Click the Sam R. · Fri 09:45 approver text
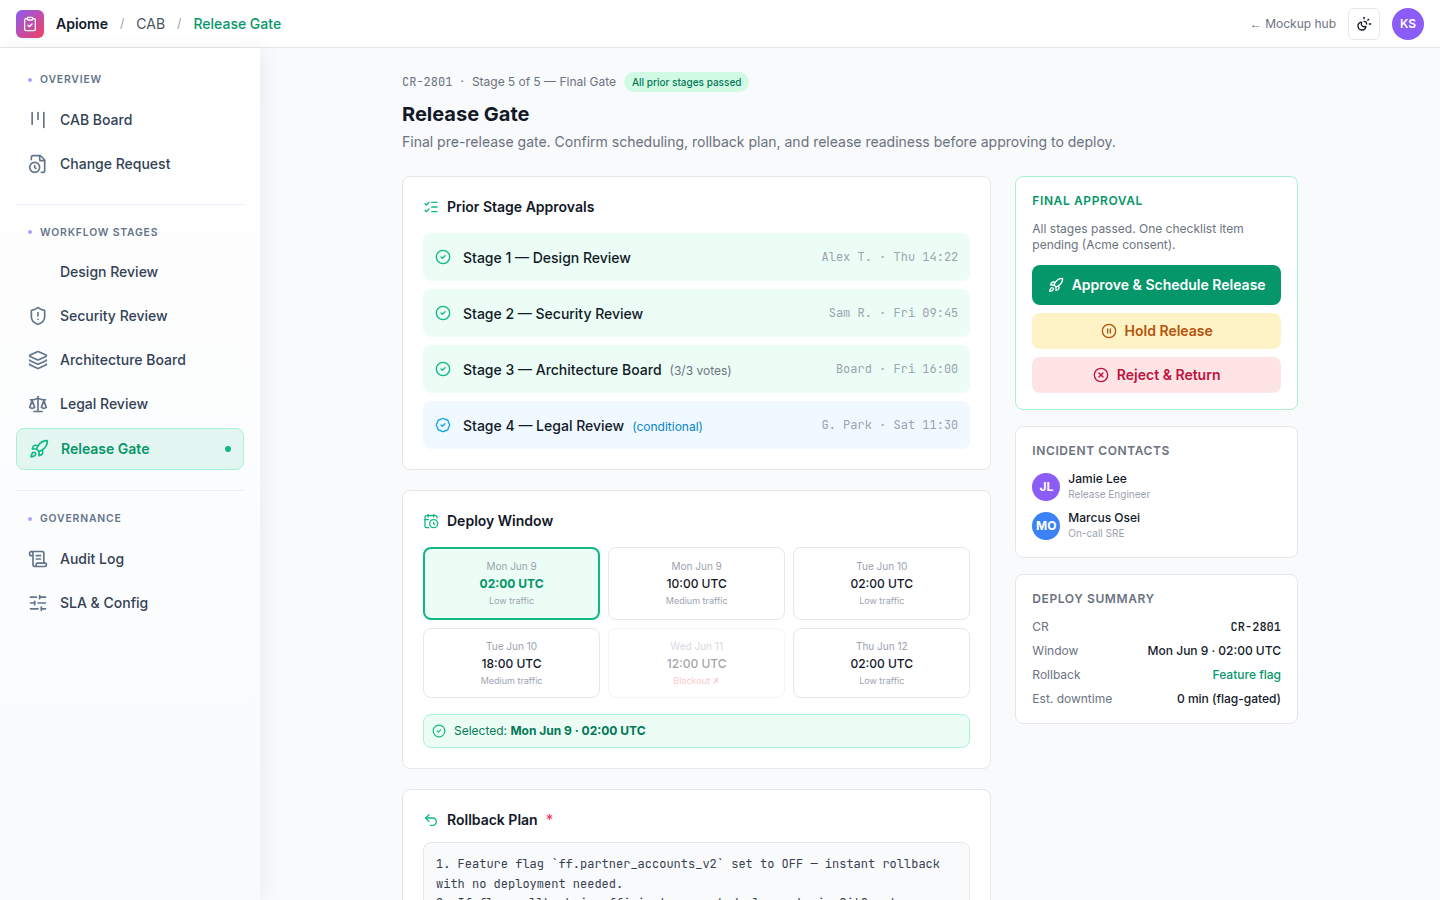 893,313
